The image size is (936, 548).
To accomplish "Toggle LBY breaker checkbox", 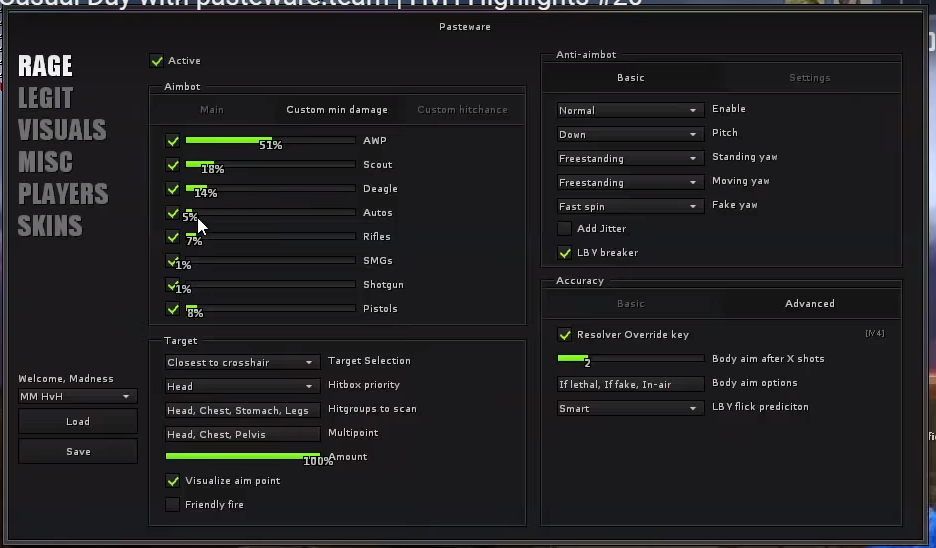I will (x=564, y=253).
